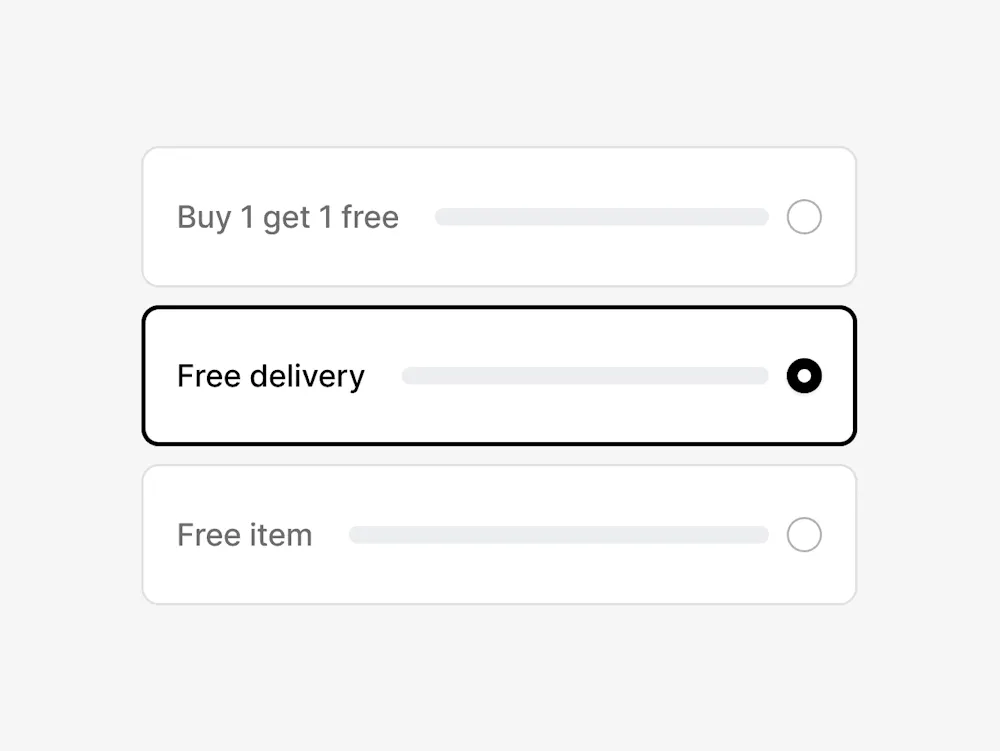Enable the empty radio circle in the top card
The width and height of the screenshot is (1000, 751).
pos(804,217)
